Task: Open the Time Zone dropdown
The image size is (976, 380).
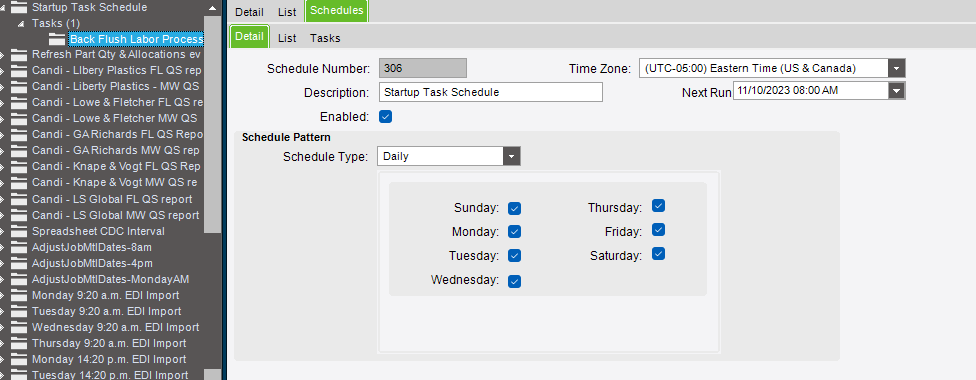Action: pos(896,68)
